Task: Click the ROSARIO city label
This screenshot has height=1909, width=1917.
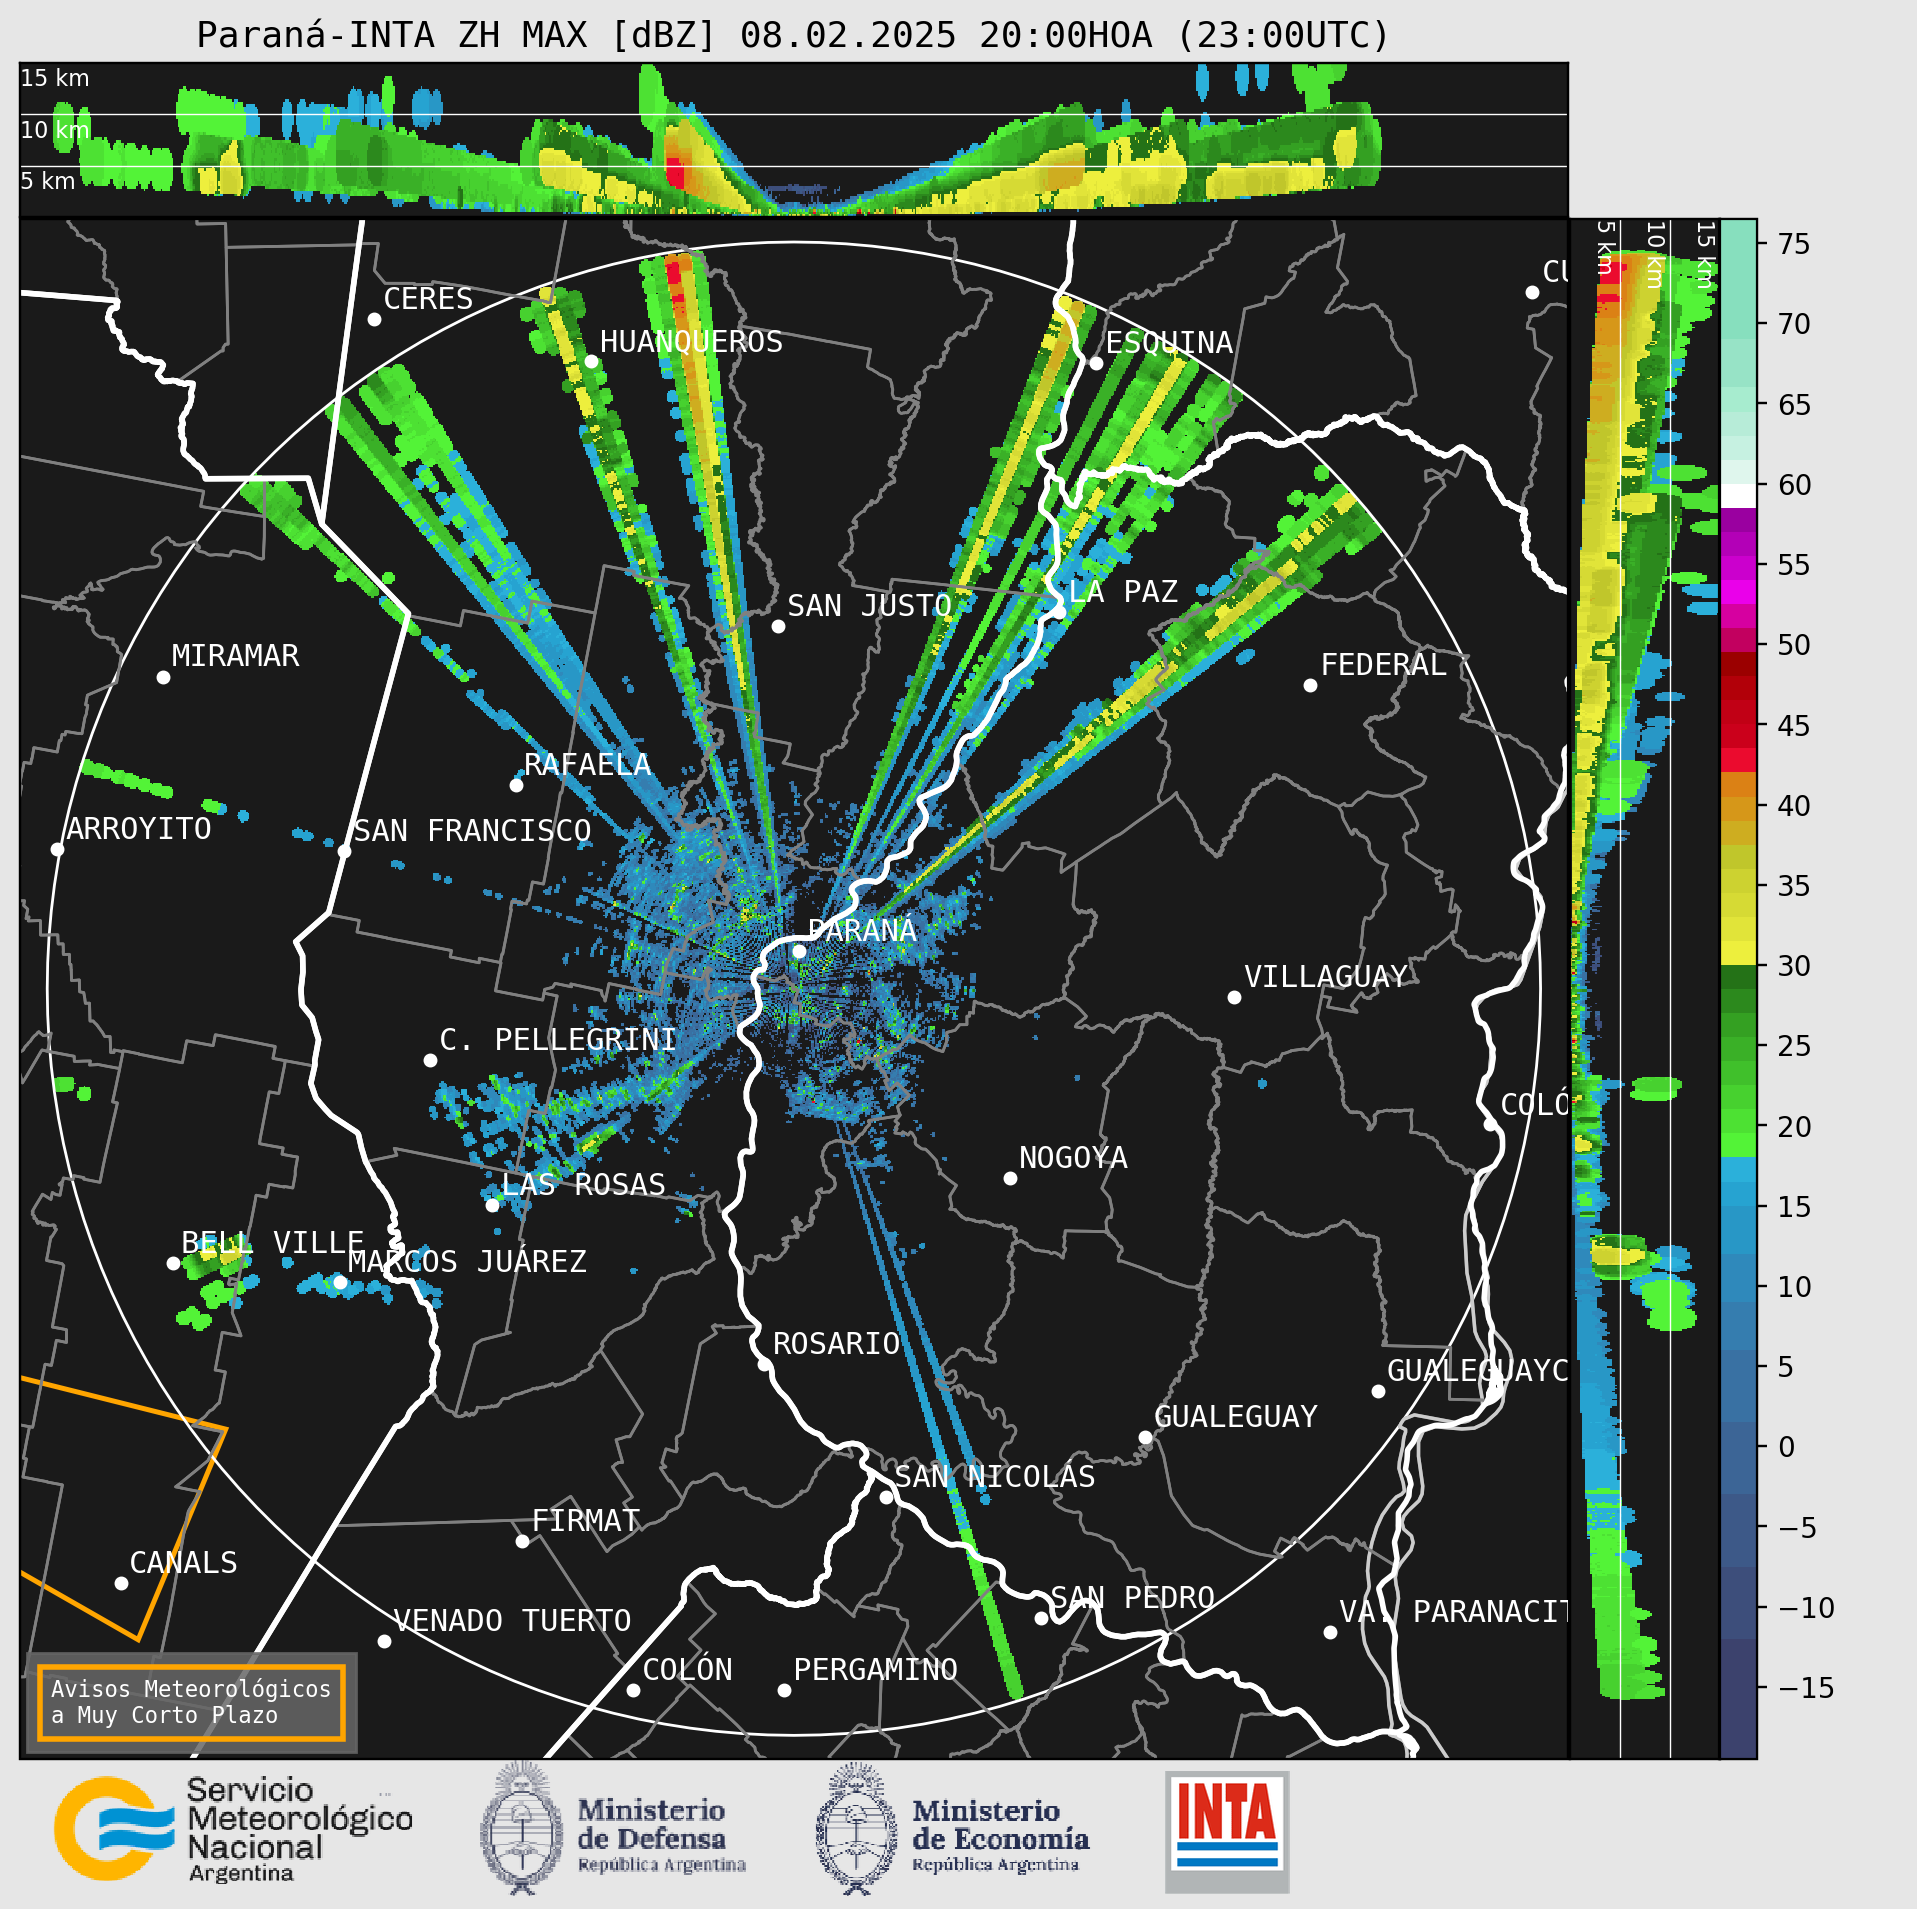Action: pos(836,1343)
